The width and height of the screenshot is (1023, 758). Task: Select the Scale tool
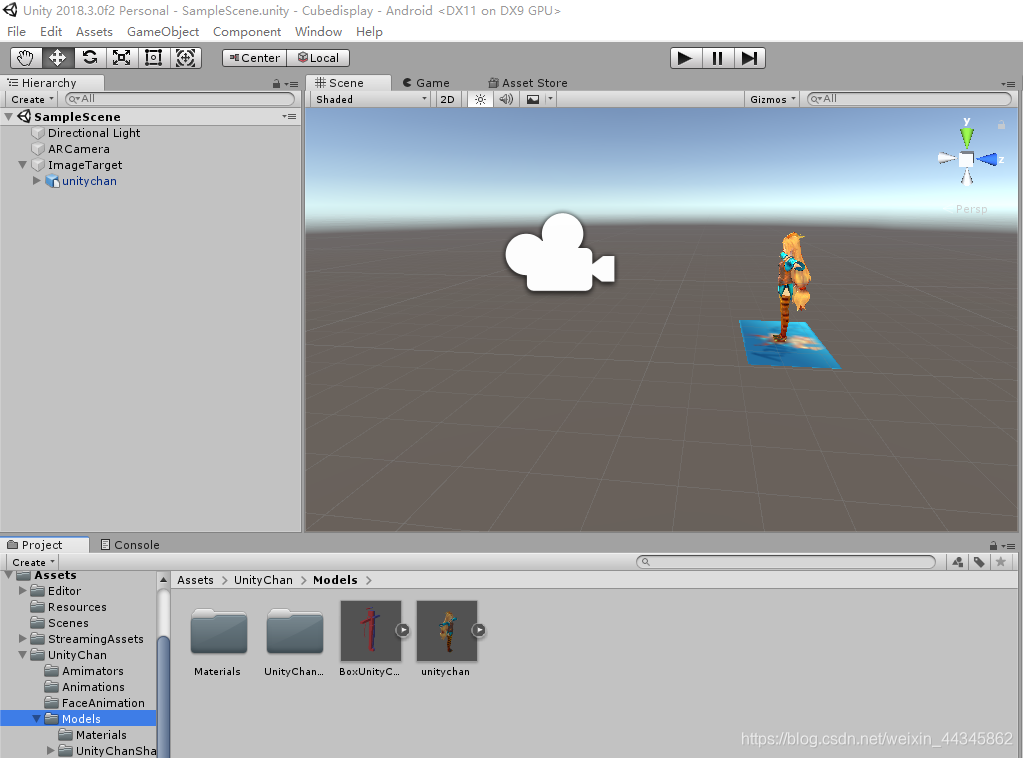pyautogui.click(x=121, y=58)
